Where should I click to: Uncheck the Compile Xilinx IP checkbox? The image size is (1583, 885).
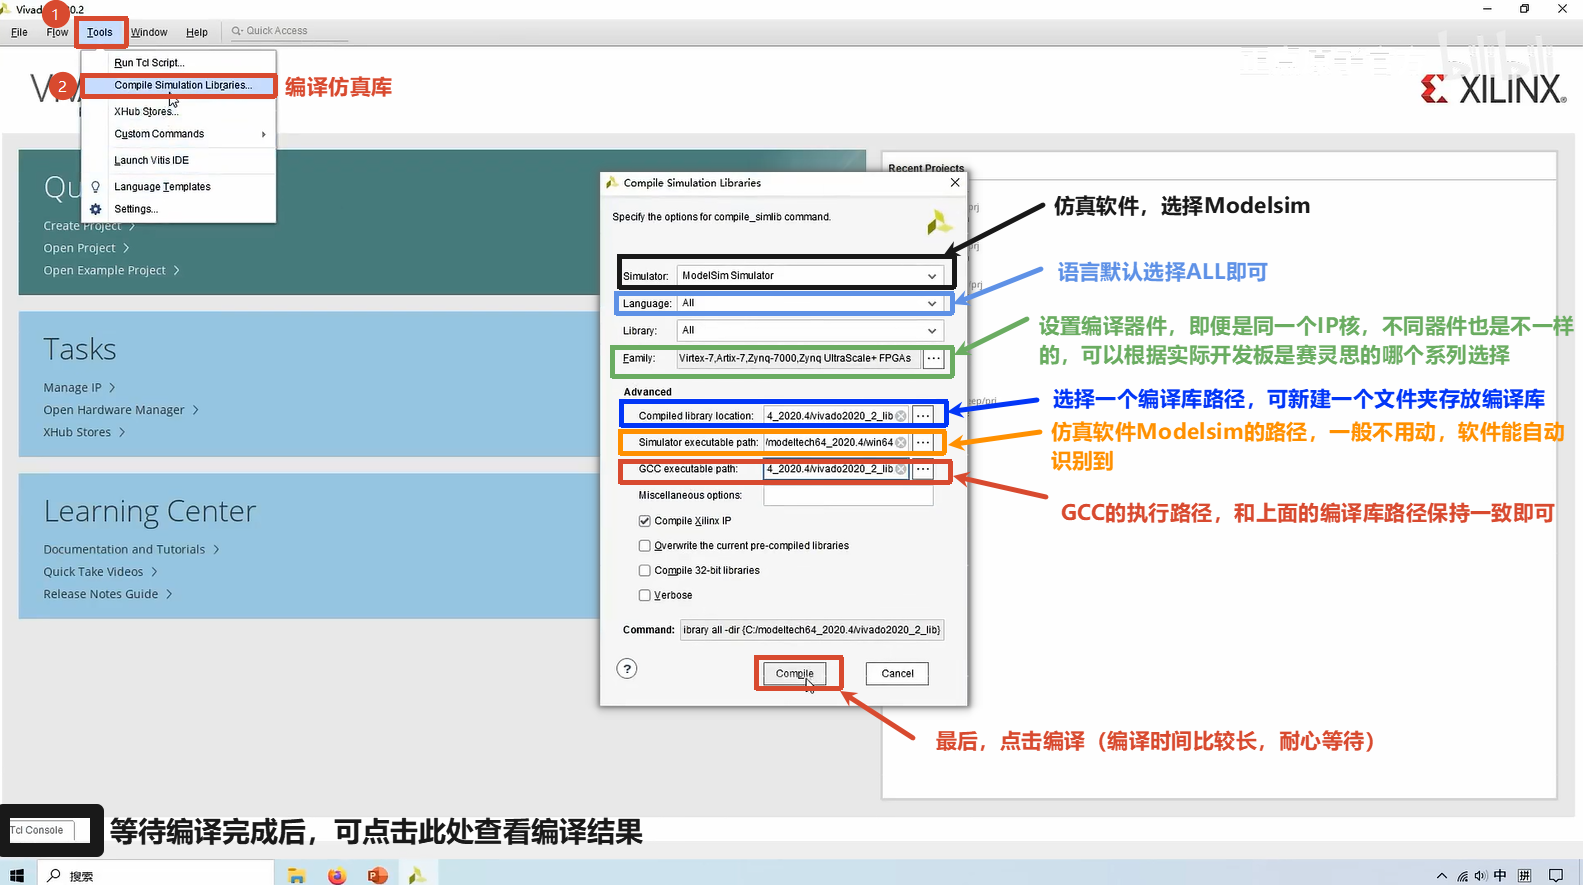[645, 521]
